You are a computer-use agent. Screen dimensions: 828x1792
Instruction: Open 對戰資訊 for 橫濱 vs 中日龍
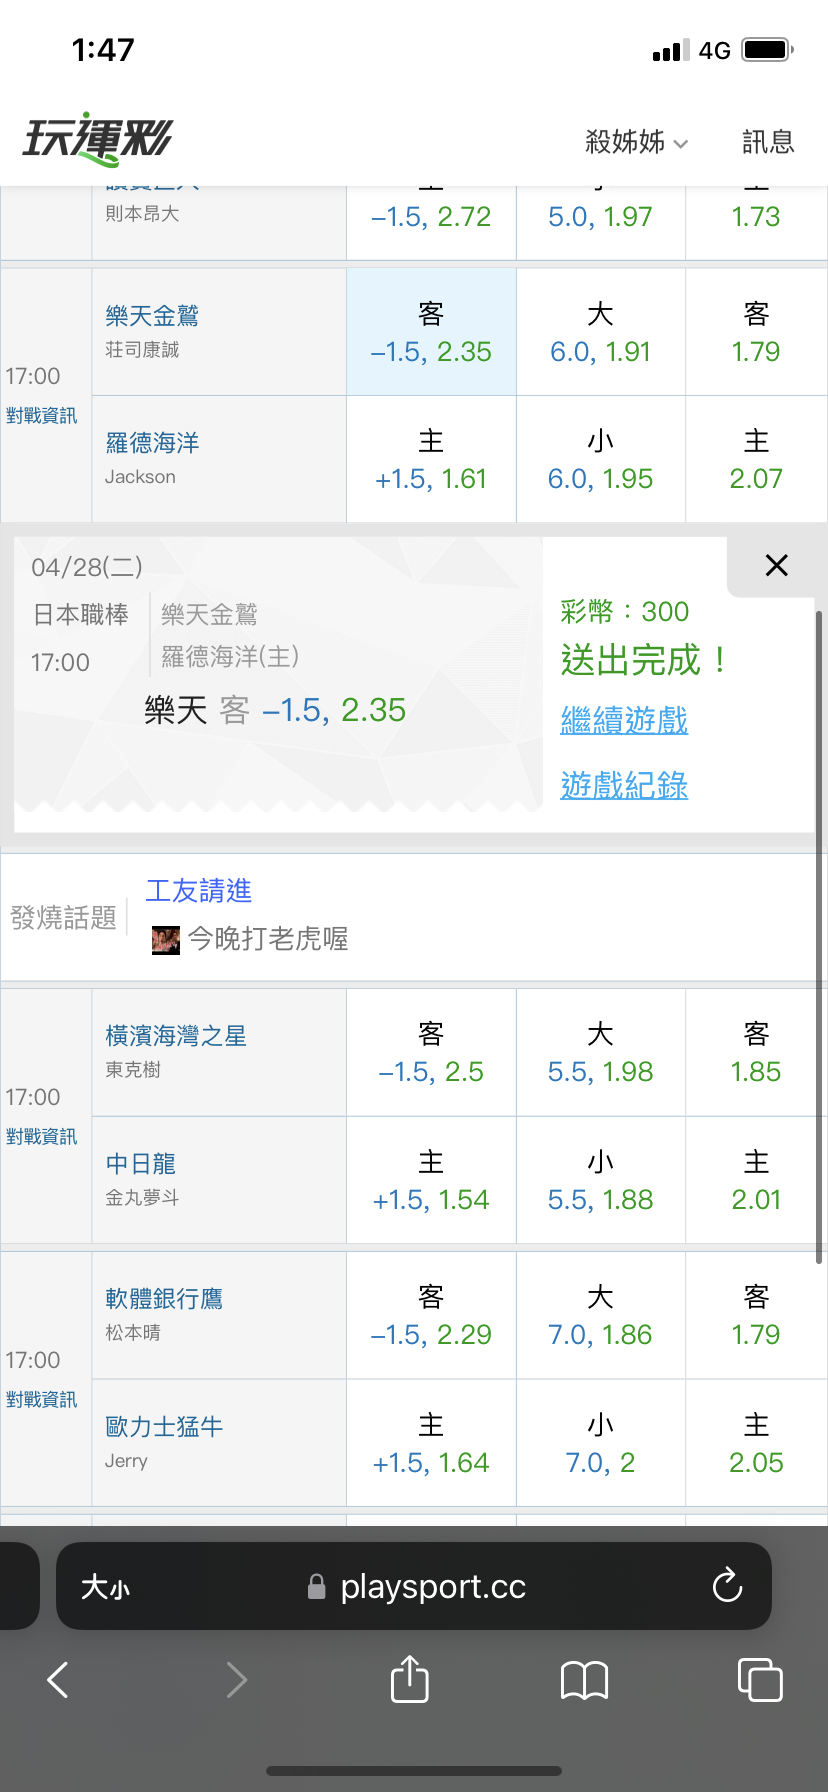[x=41, y=1137]
